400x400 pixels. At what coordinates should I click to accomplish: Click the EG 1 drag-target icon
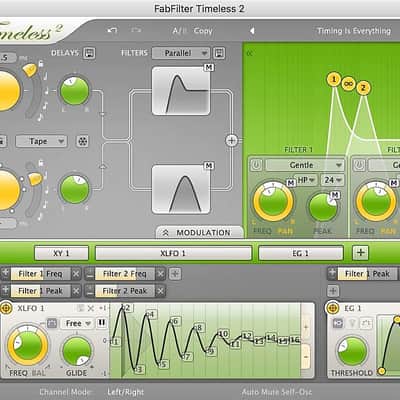[332, 308]
